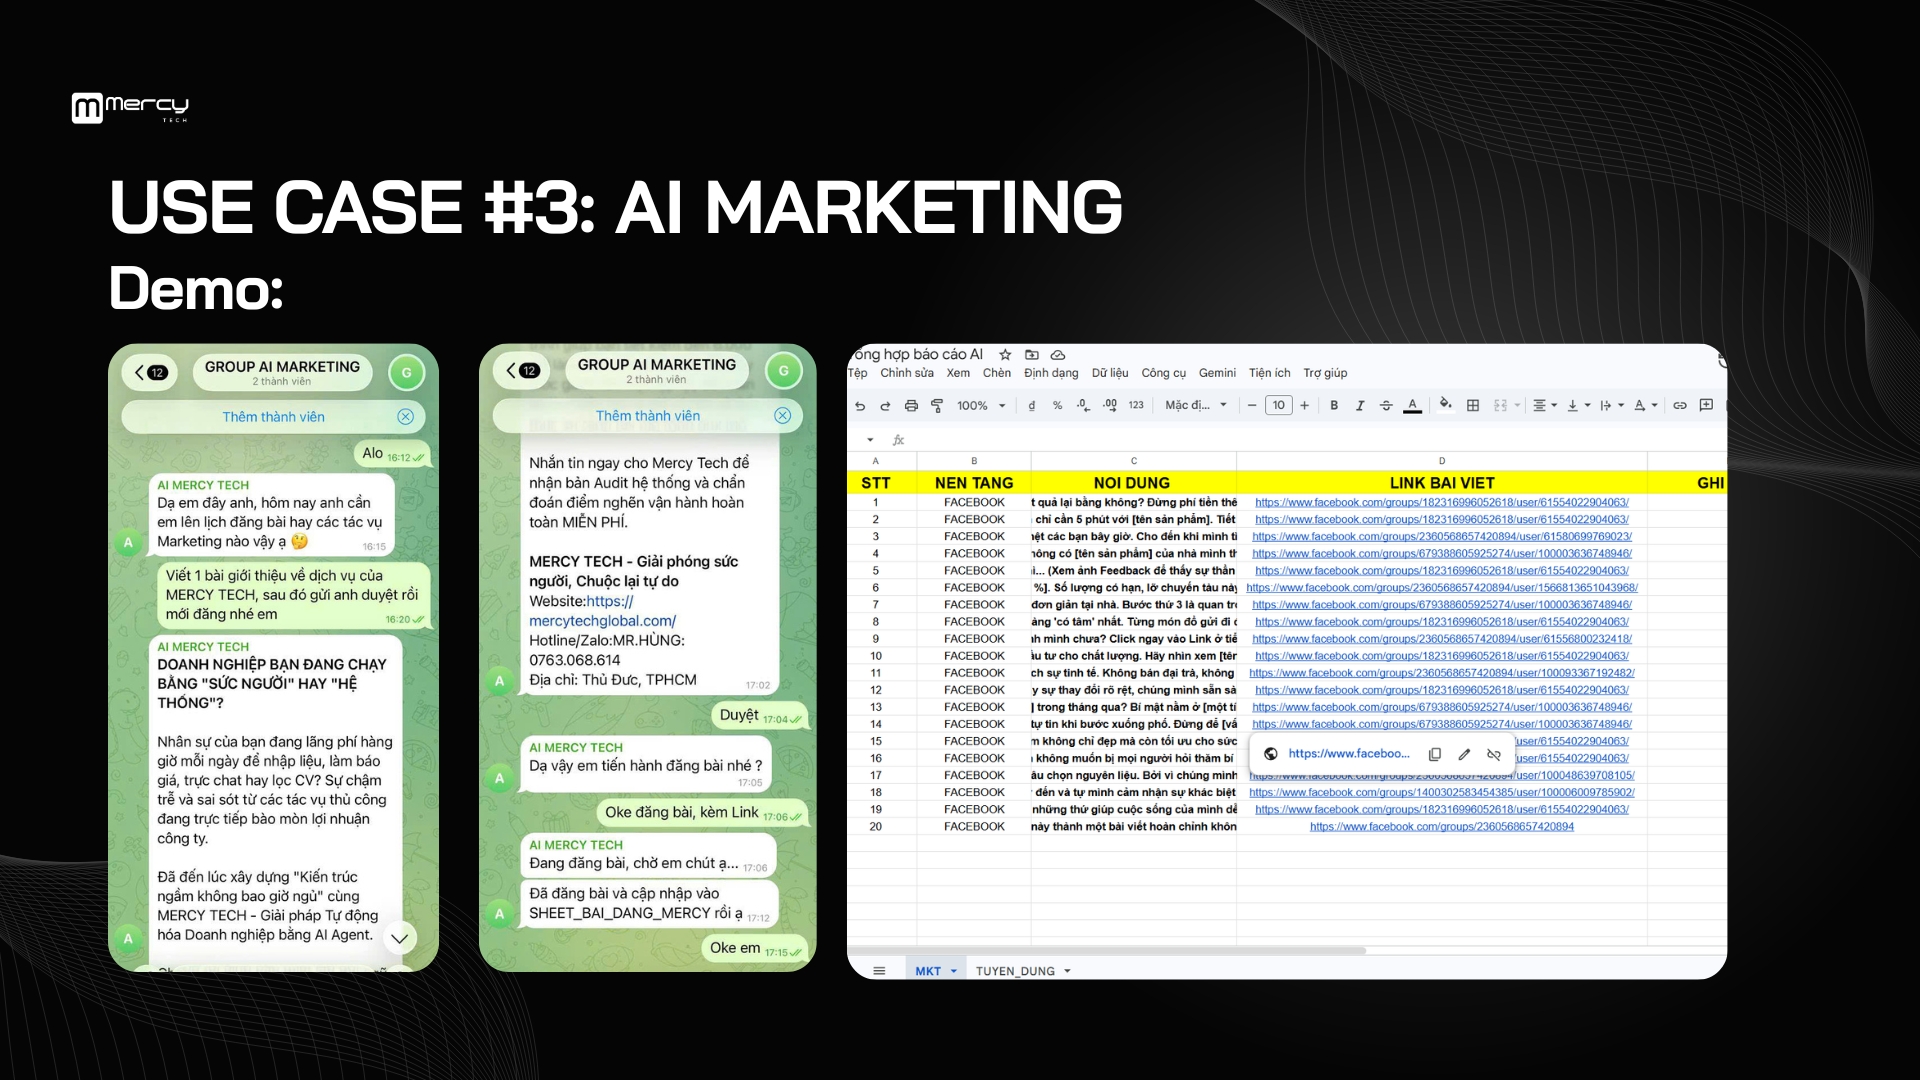Insert a comment from the toolbar
1920x1080 pixels.
click(1706, 405)
